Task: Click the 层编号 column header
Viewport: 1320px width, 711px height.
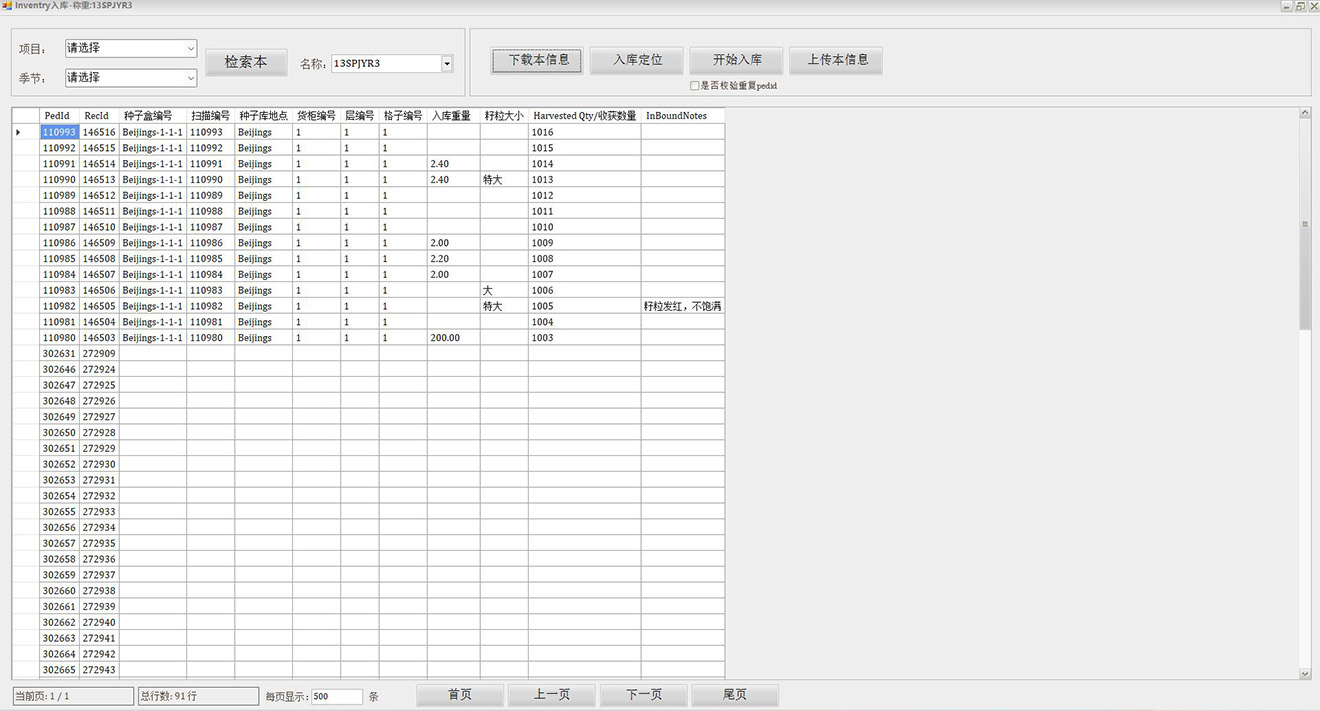Action: [x=359, y=116]
